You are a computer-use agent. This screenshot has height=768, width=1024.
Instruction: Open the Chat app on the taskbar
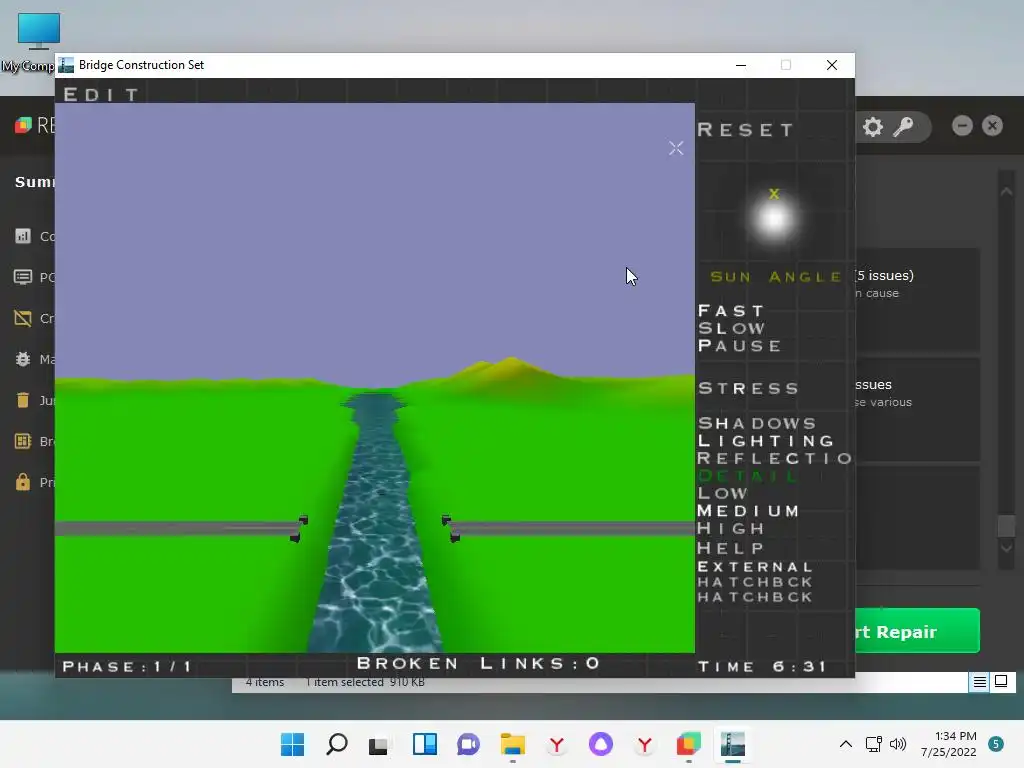pyautogui.click(x=468, y=744)
